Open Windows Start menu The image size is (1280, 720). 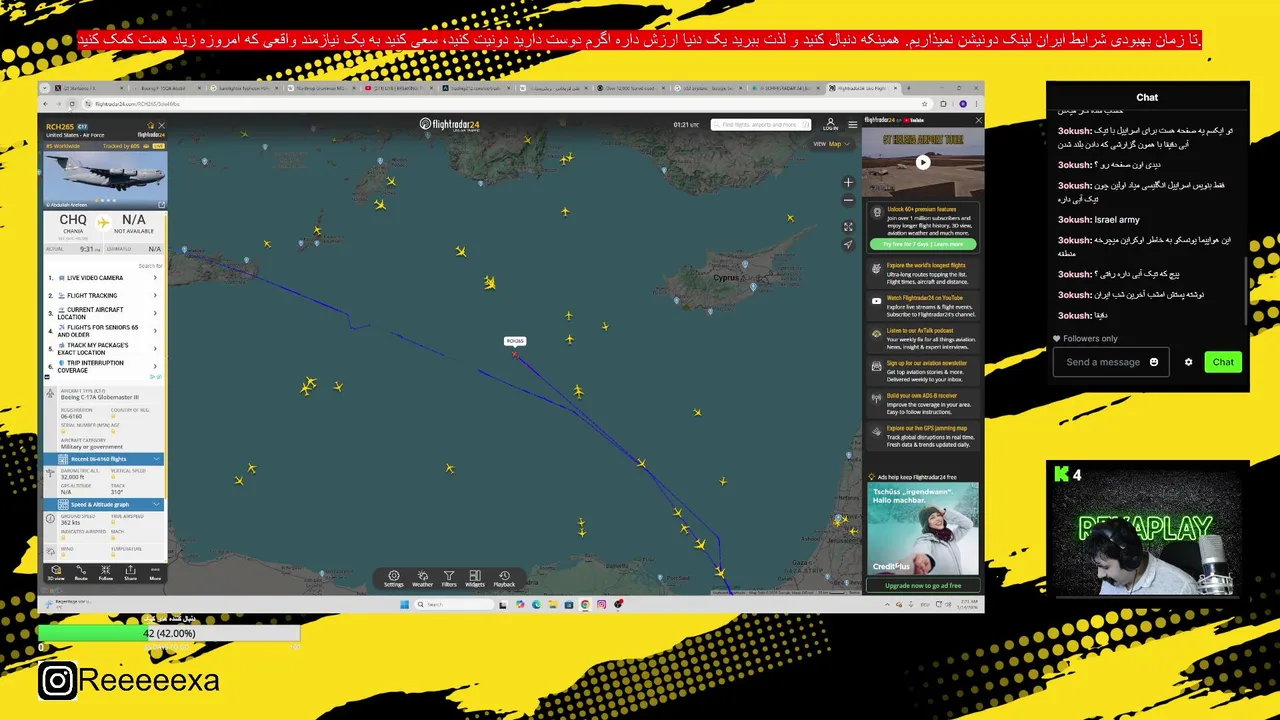[405, 604]
